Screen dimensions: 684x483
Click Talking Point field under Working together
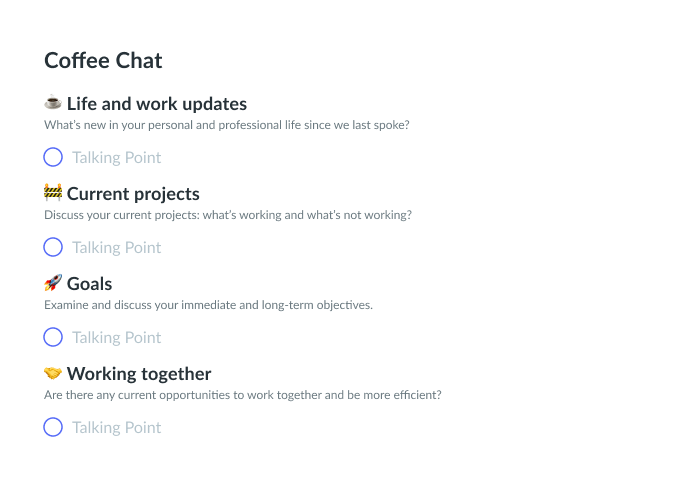tap(116, 427)
